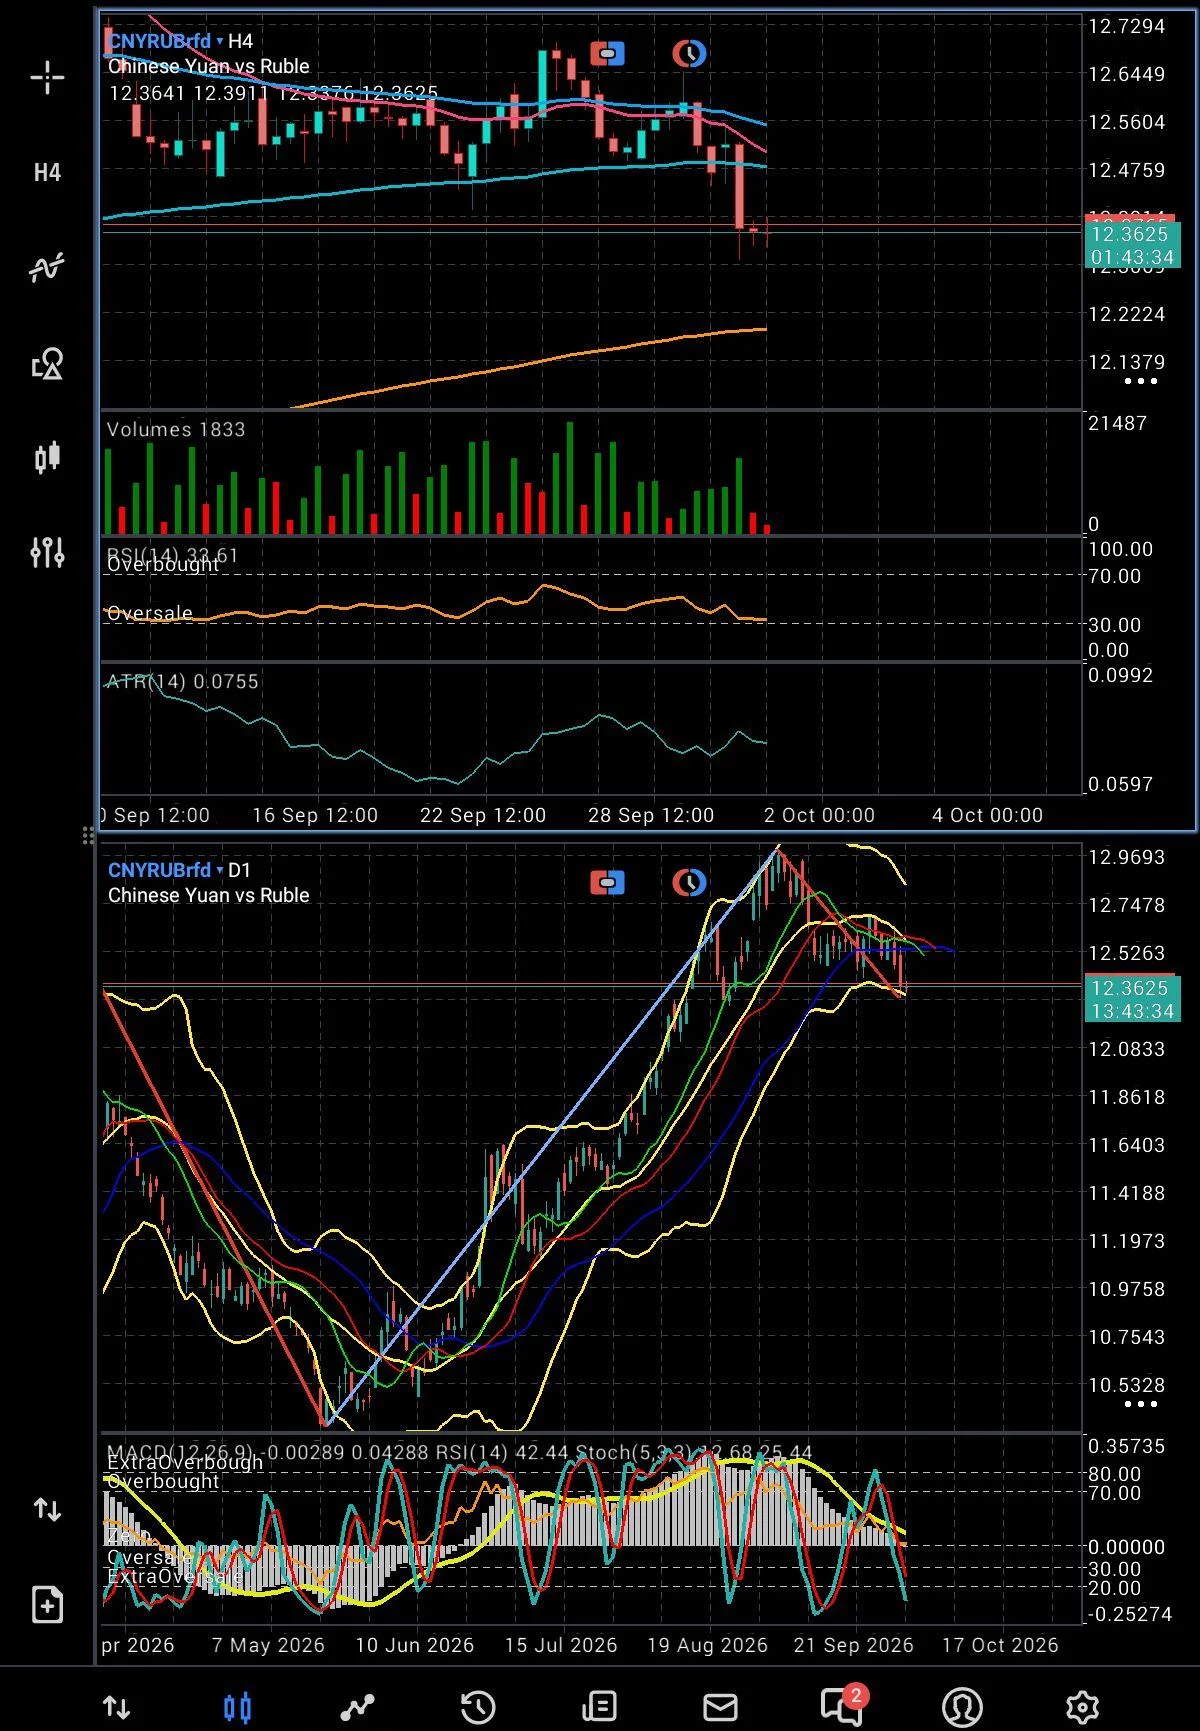The width and height of the screenshot is (1200, 1731).
Task: Open the Settings gear icon
Action: tap(1082, 1707)
